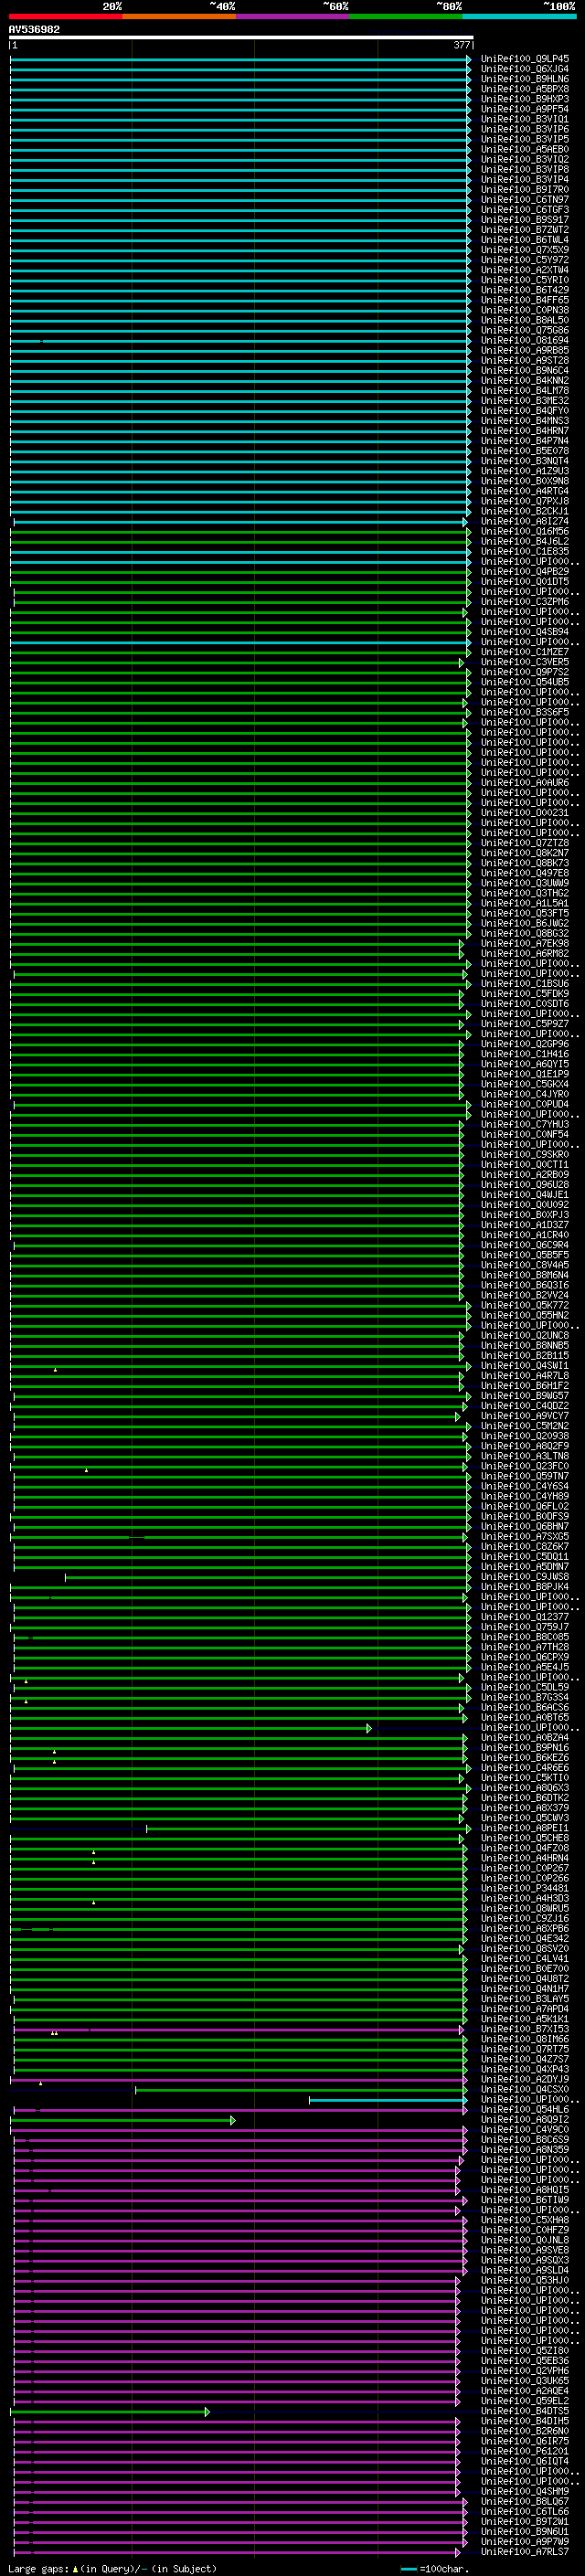Screen dimensions: 585x2576
Task: Click the end position number 377
Action: pos(462,45)
